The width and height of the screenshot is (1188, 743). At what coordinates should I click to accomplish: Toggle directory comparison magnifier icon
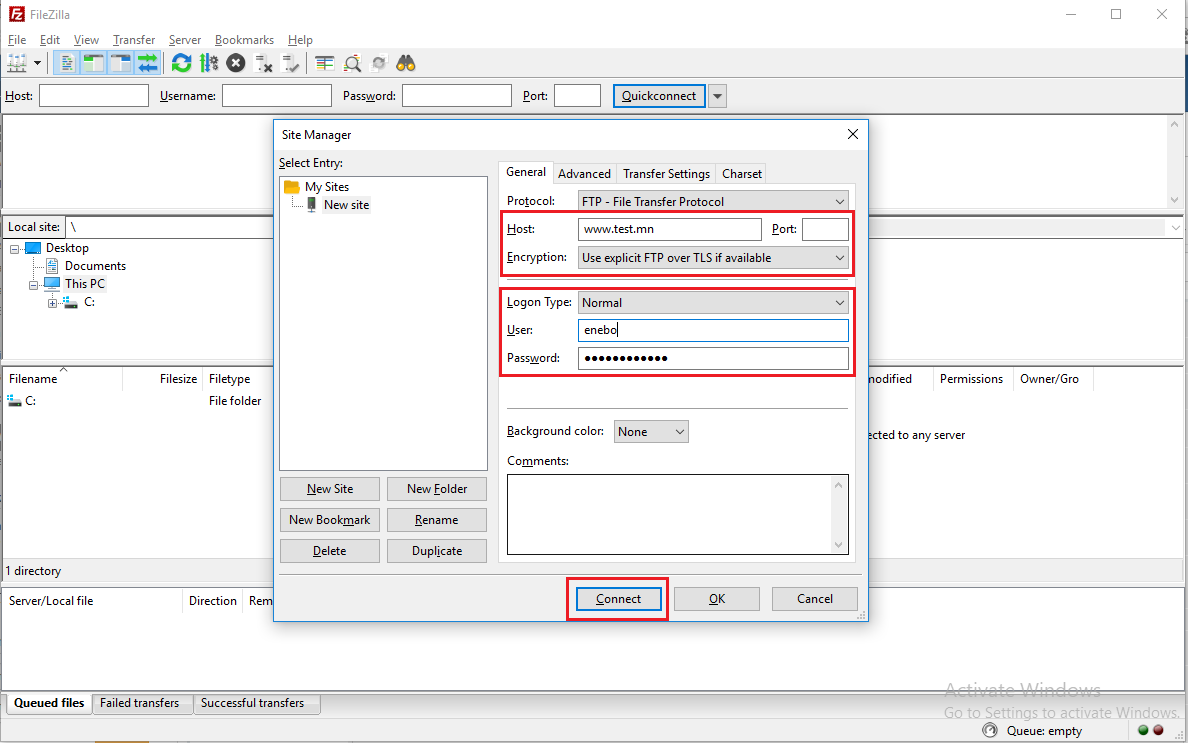[352, 64]
